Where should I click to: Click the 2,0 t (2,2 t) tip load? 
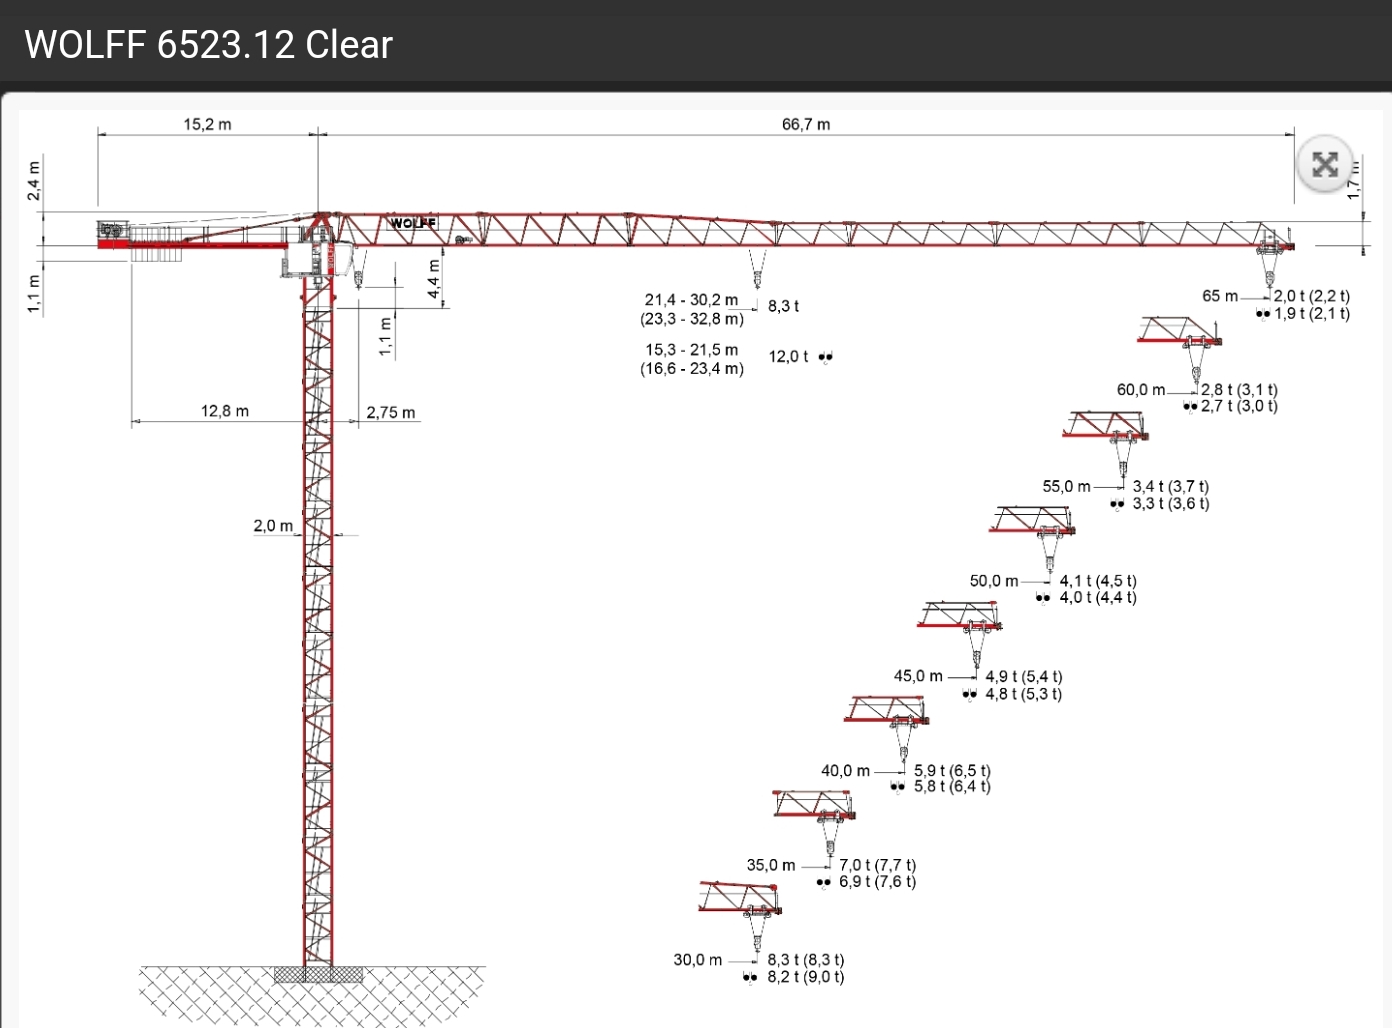1312,296
